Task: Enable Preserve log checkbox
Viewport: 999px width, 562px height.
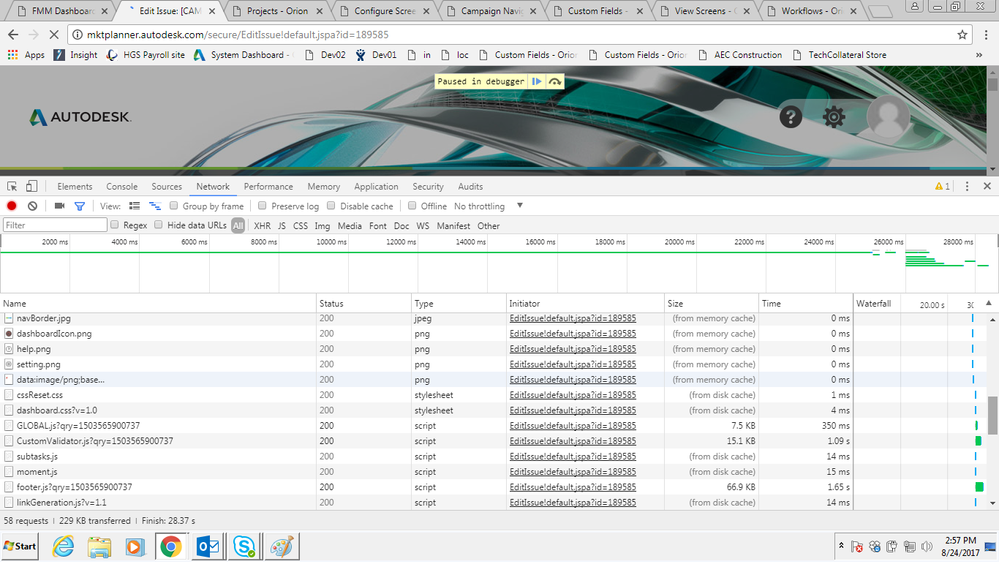Action: 262,206
